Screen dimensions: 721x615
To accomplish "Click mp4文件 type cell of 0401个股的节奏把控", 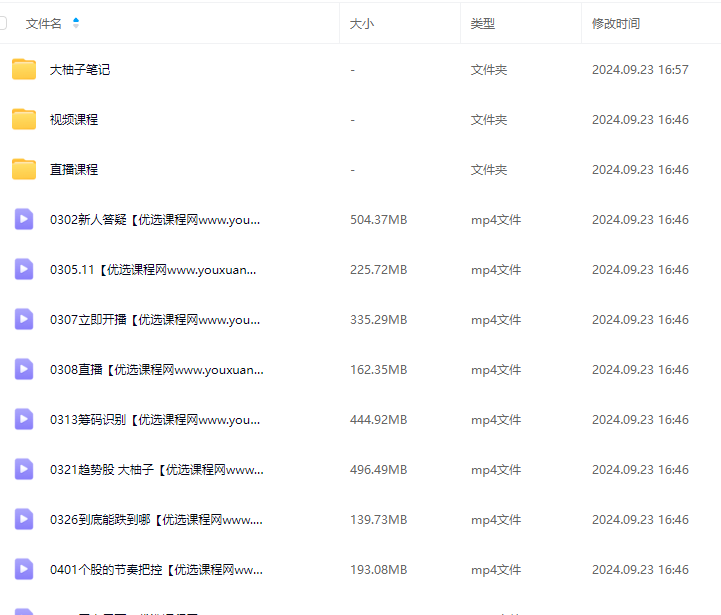I will tap(496, 570).
